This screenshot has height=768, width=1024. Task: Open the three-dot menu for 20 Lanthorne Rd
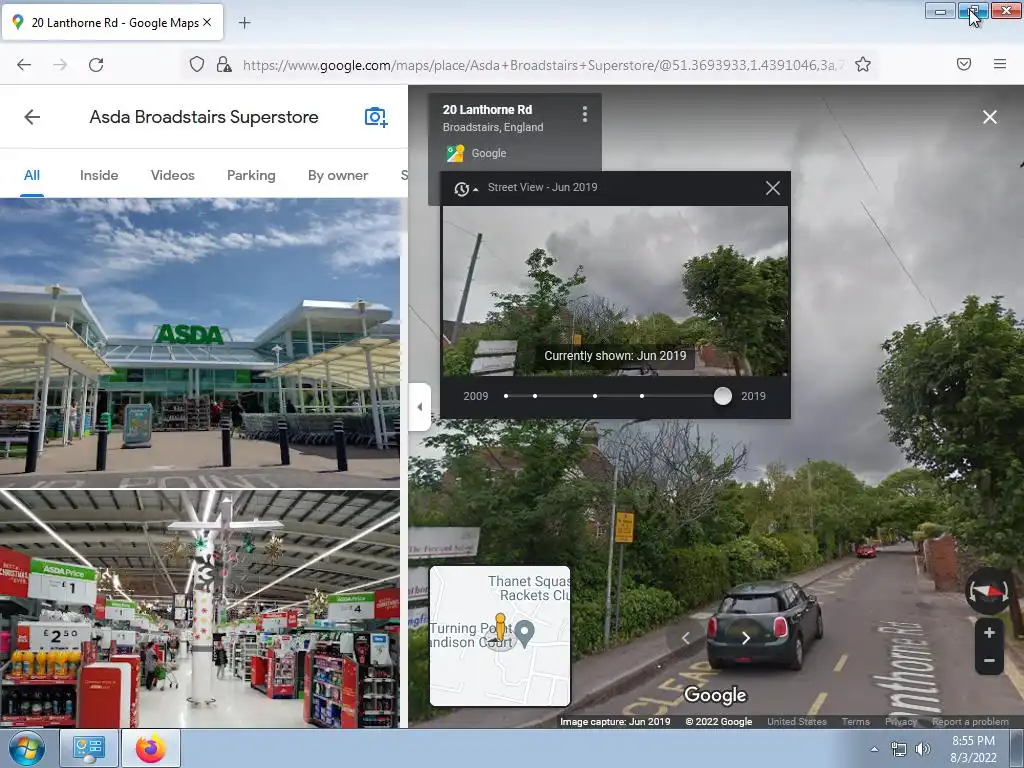(584, 114)
